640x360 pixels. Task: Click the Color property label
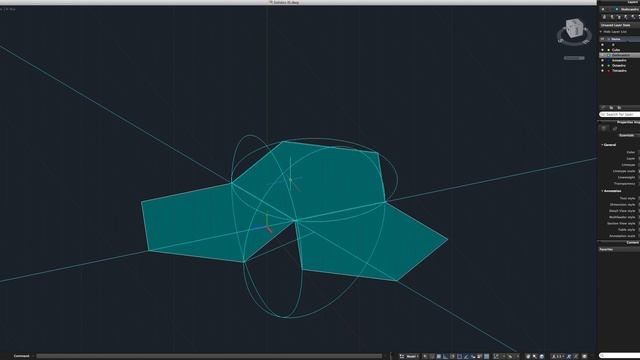631,152
